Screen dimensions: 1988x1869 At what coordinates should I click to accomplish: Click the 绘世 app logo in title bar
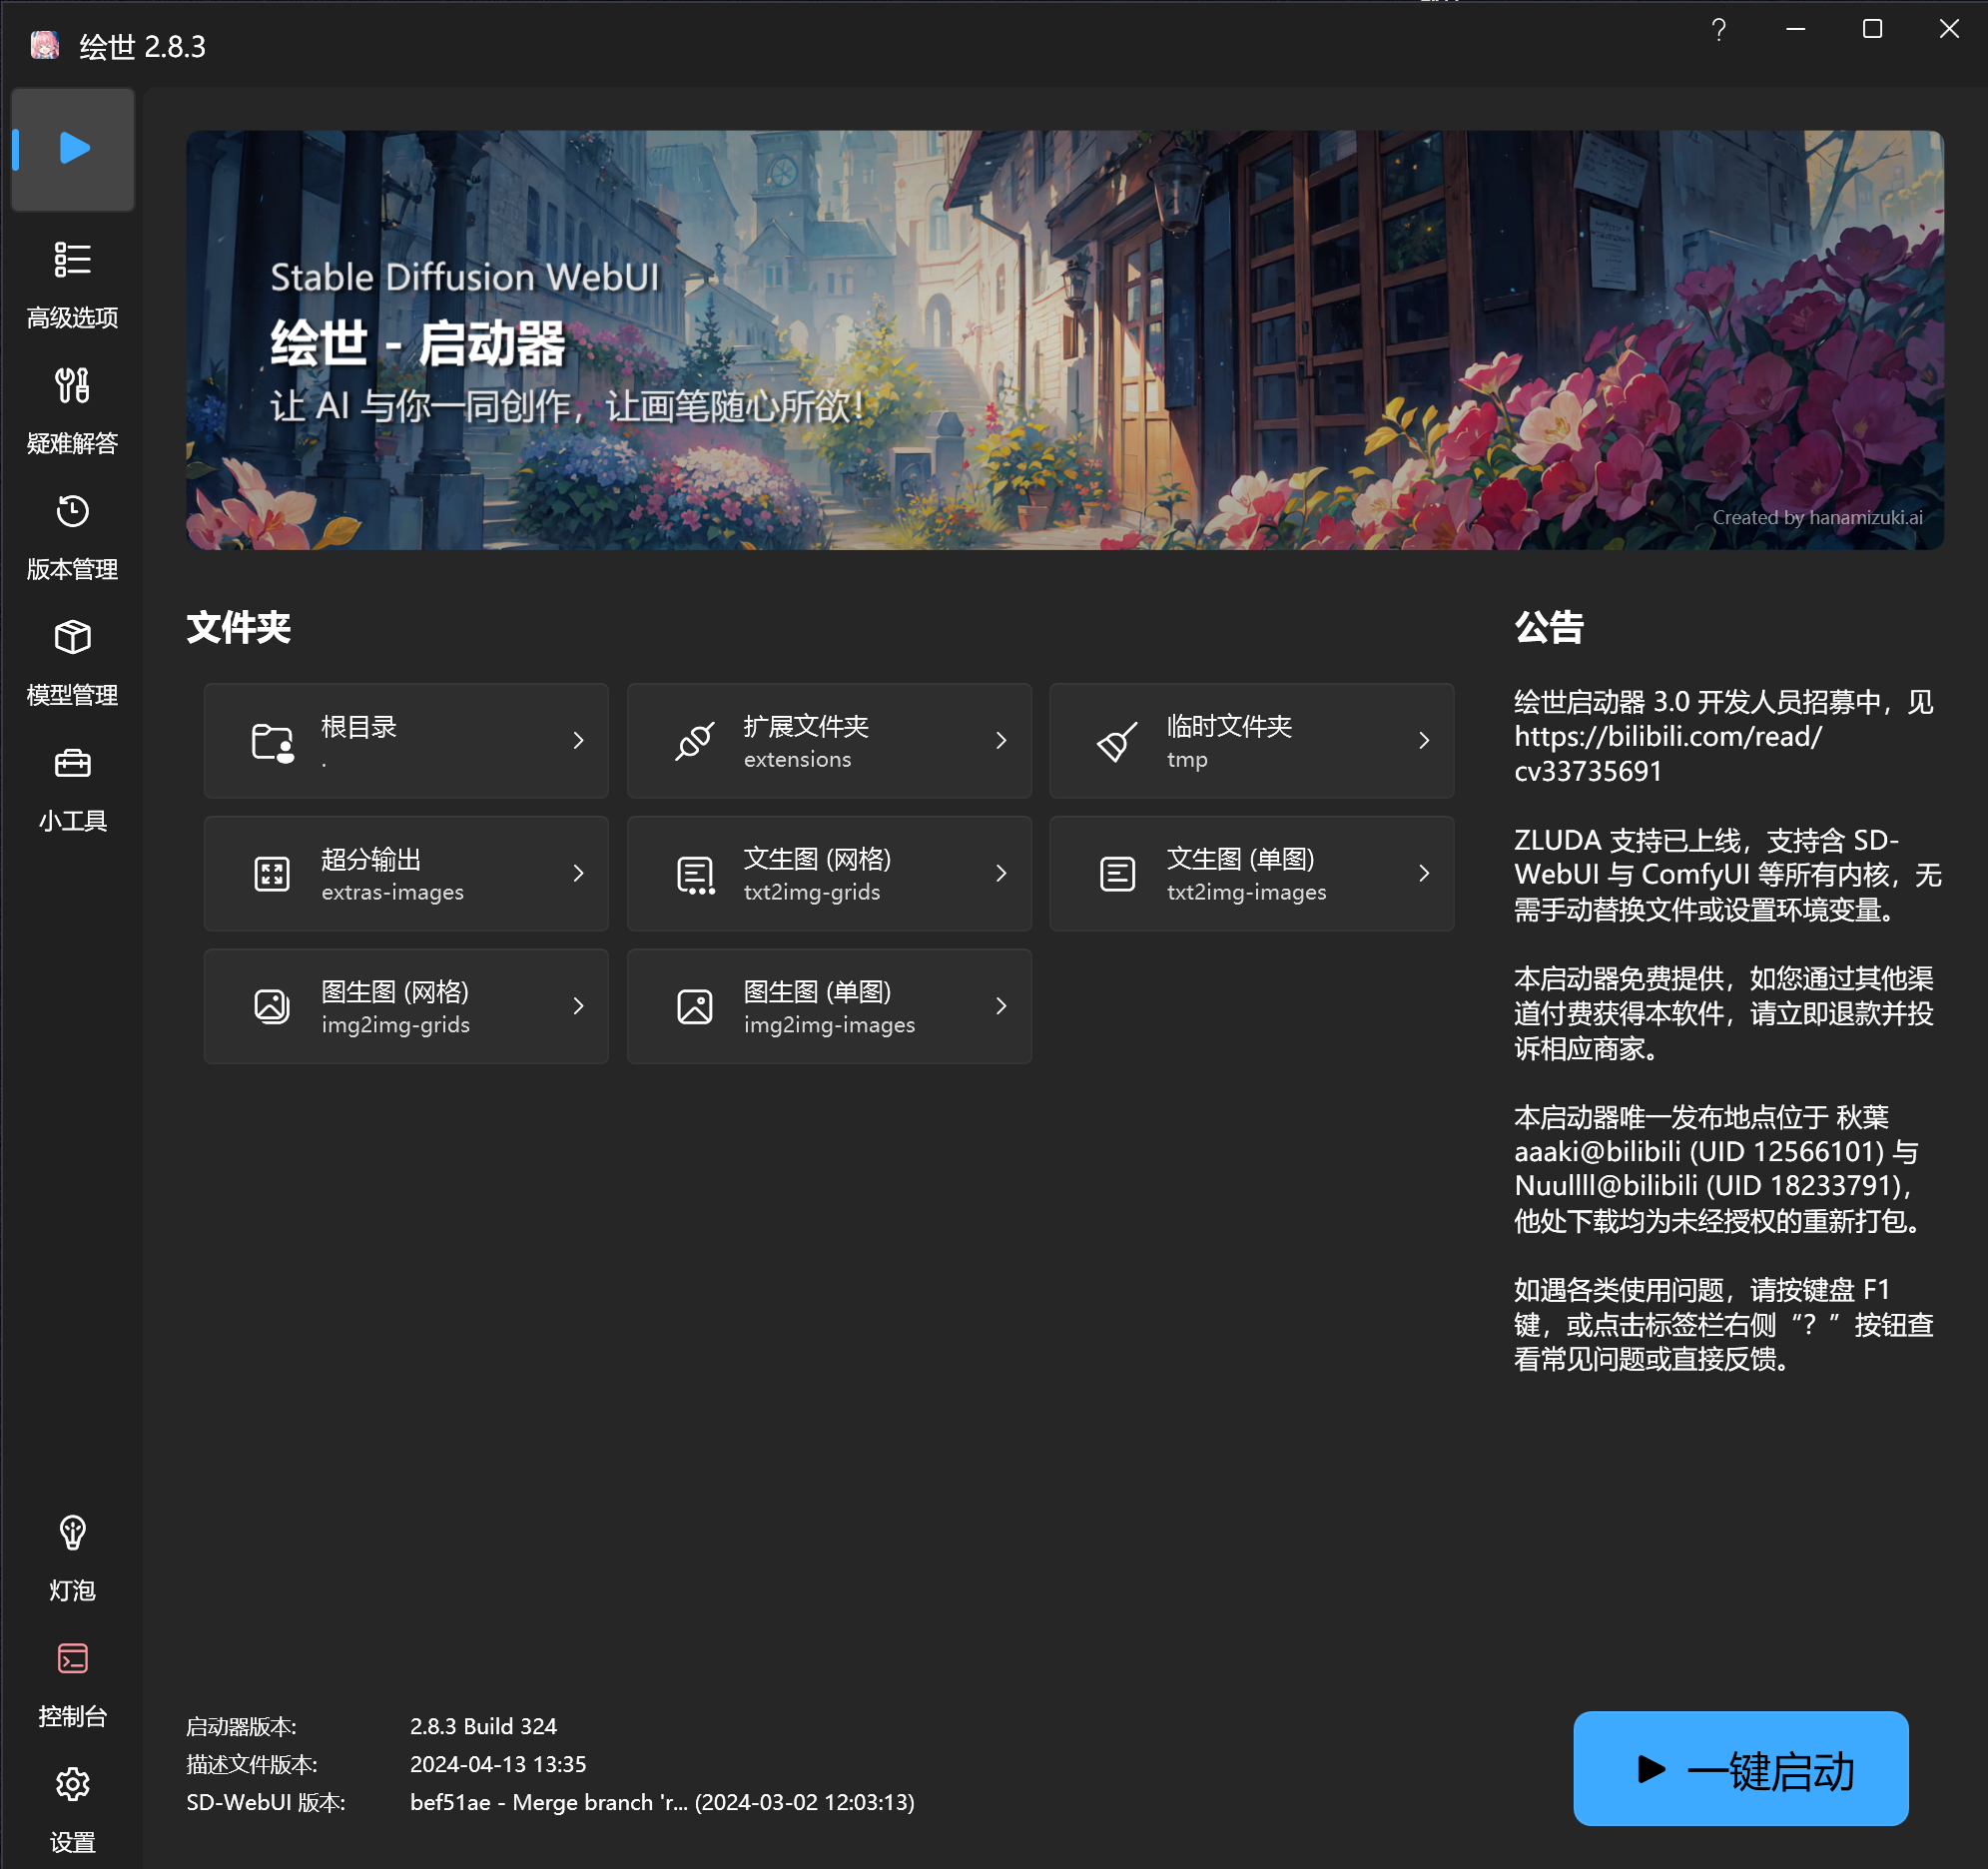point(45,46)
